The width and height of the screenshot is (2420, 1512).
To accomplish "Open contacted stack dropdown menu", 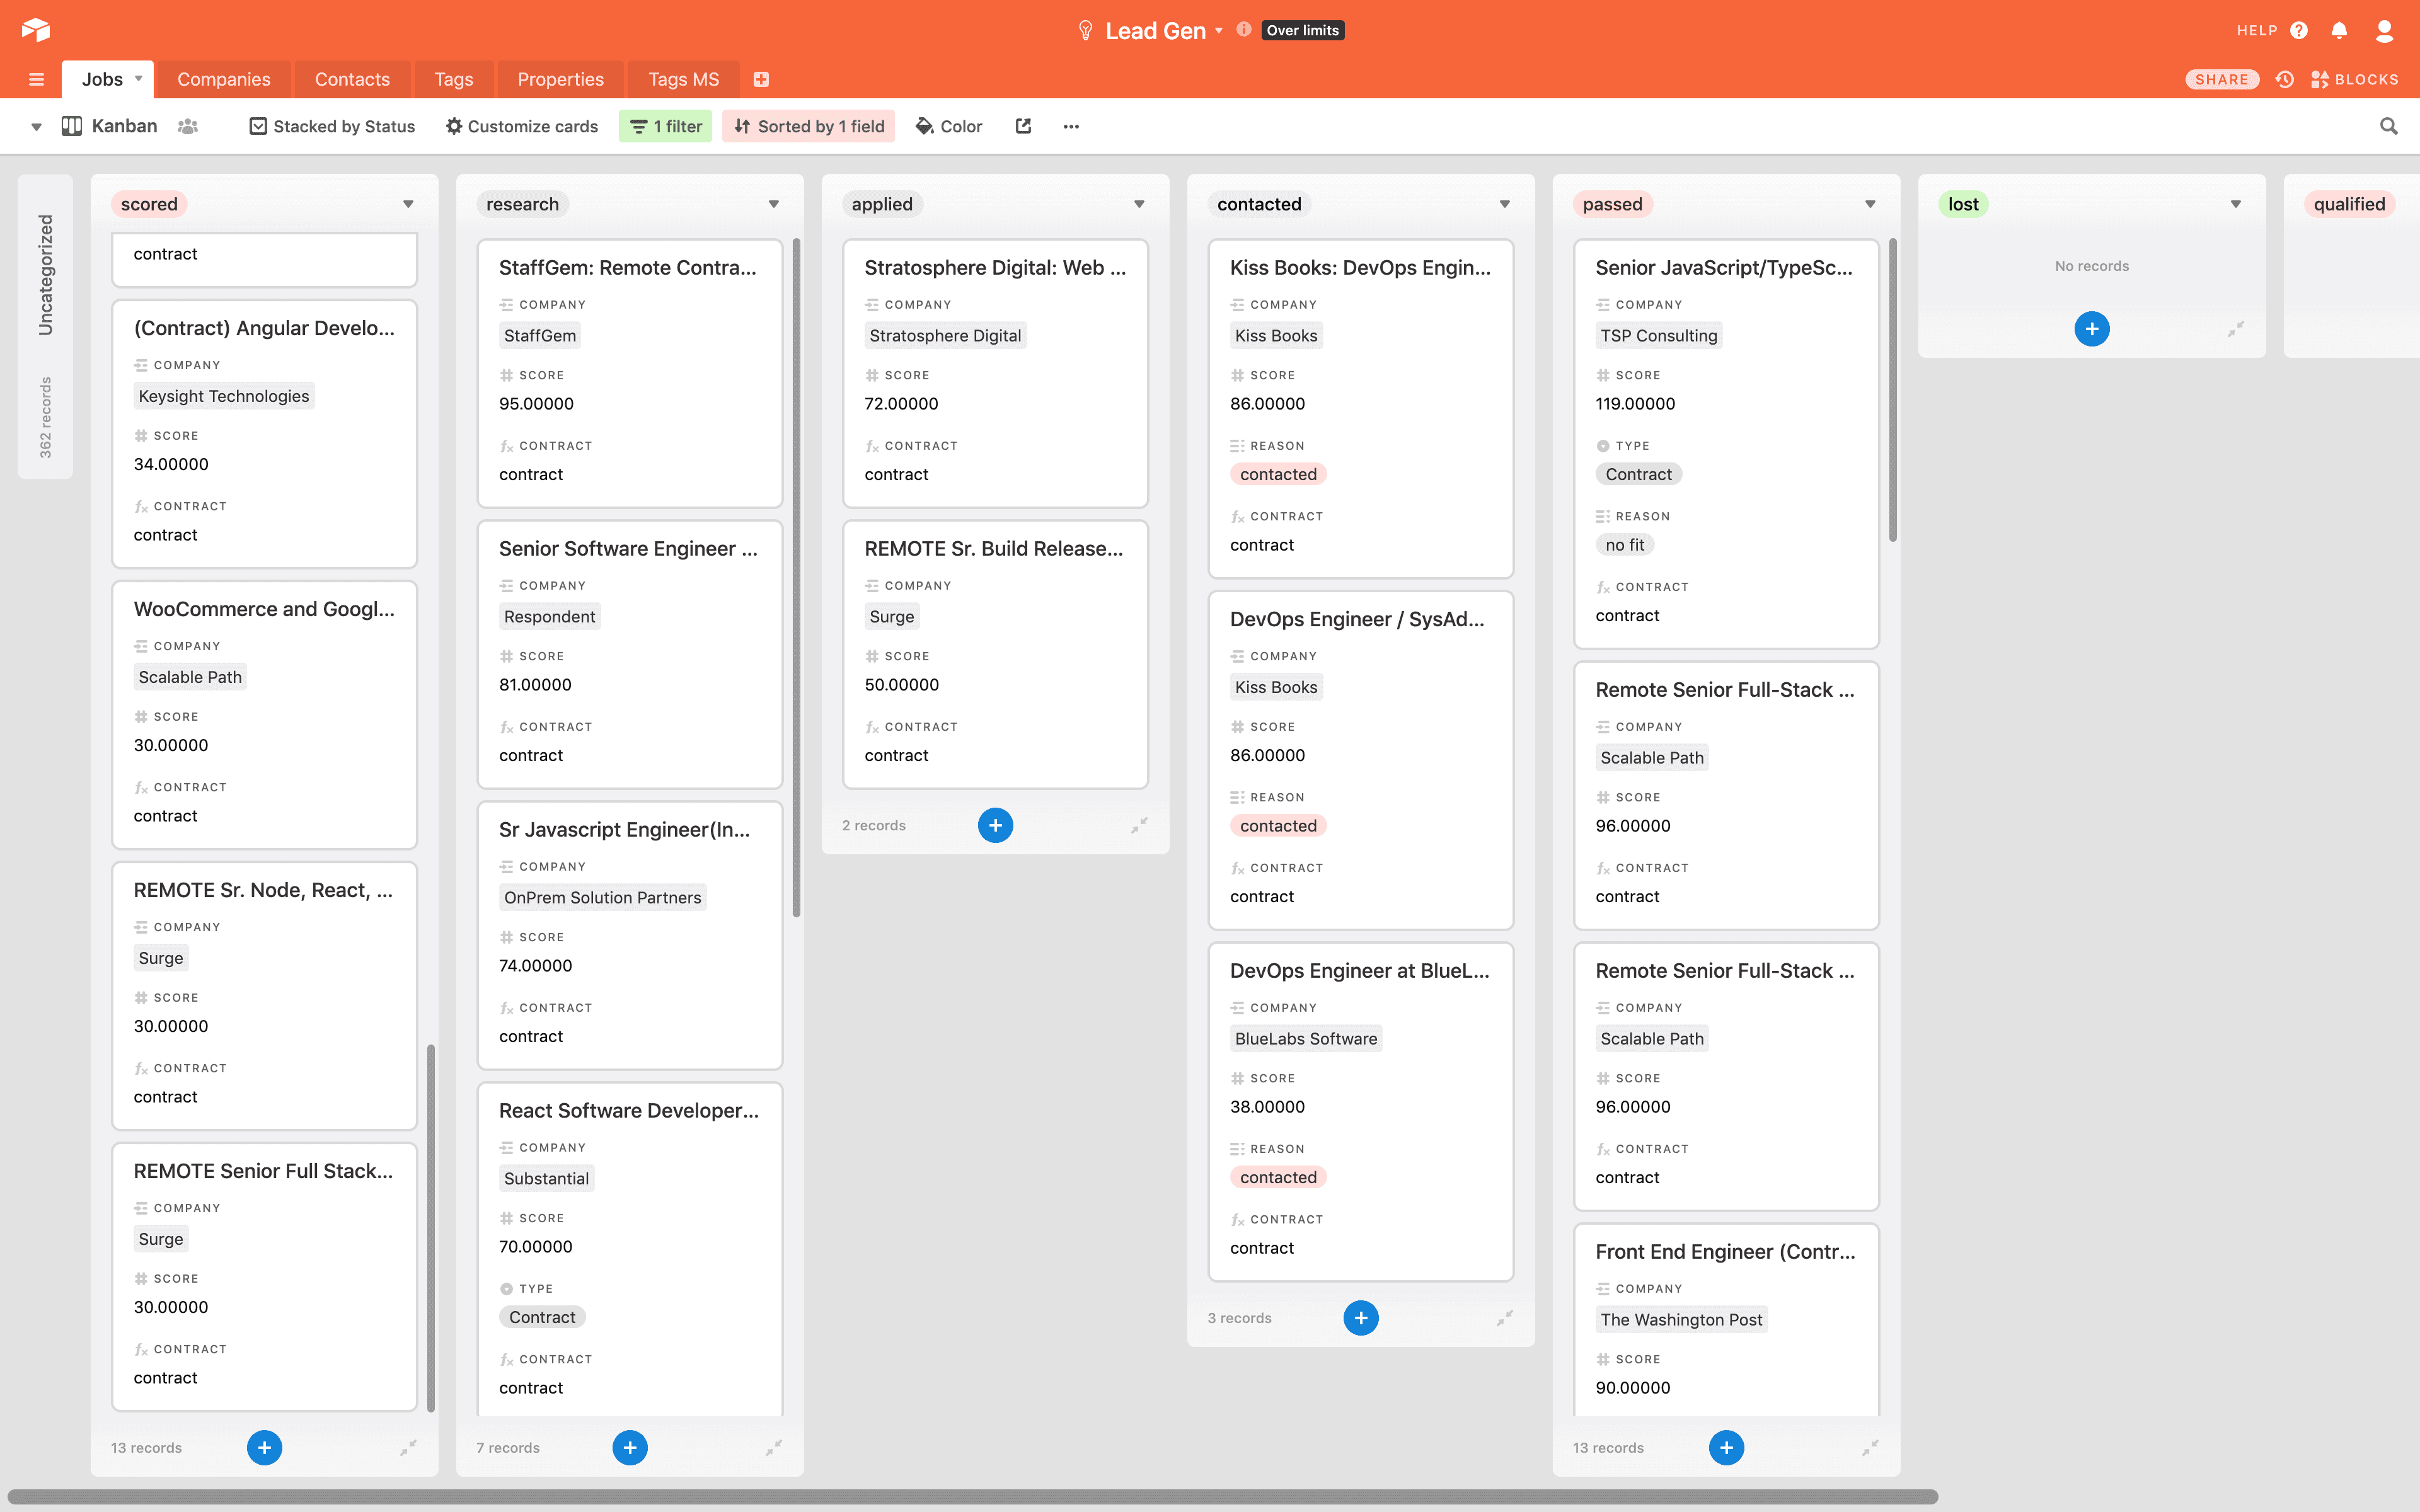I will [x=1505, y=204].
